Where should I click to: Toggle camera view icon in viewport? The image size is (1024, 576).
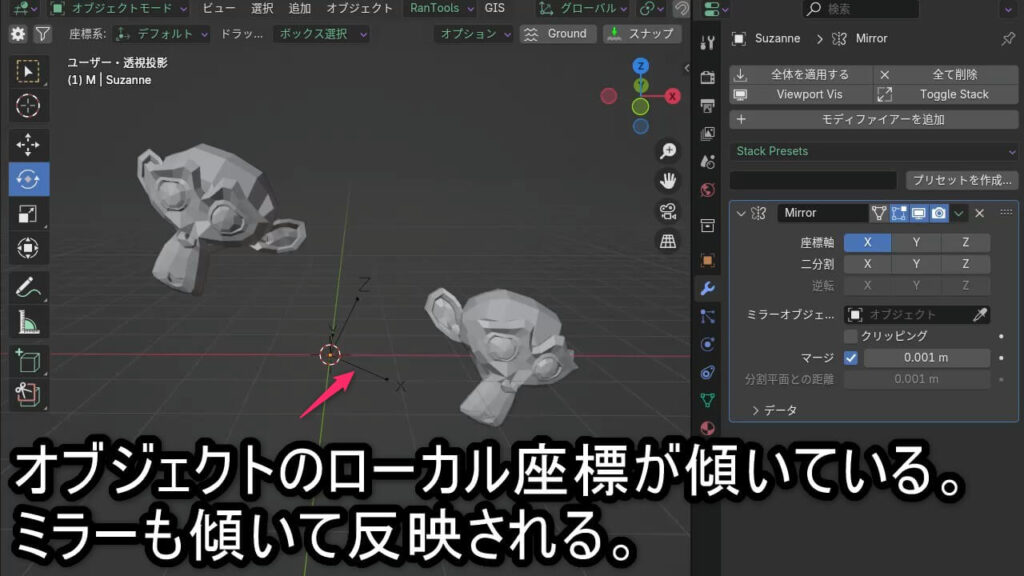pyautogui.click(x=668, y=211)
